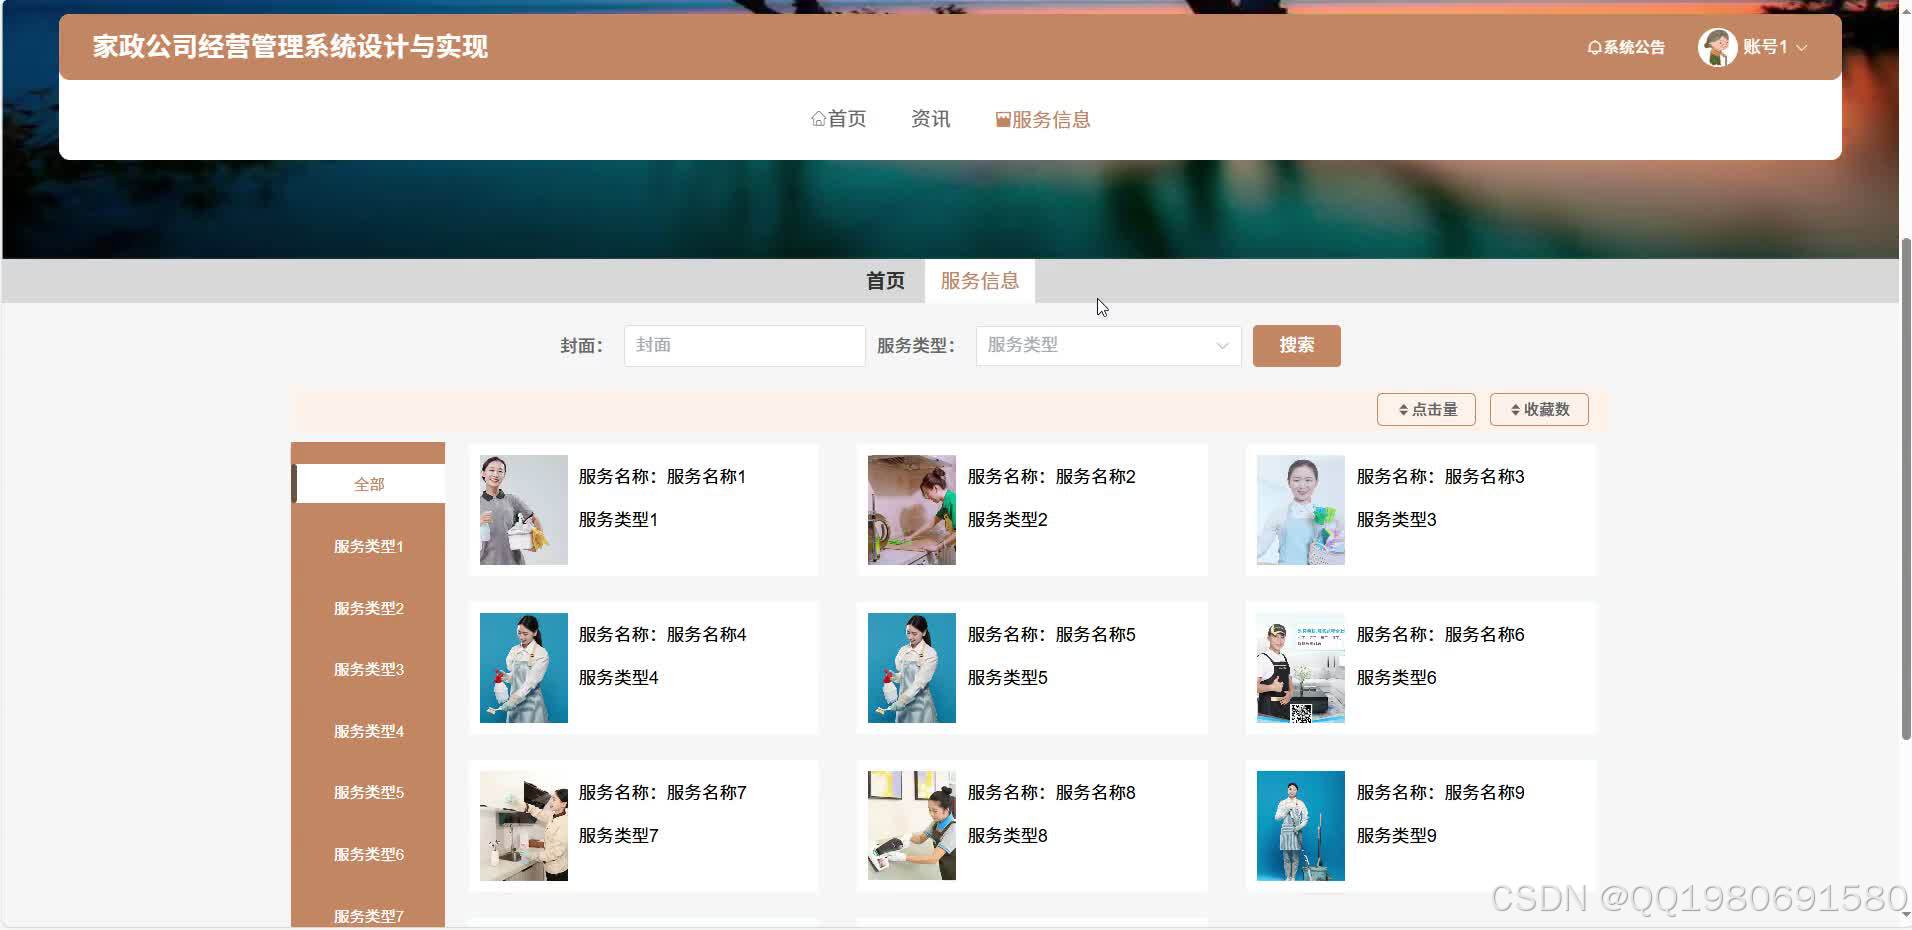Select 服务类型3 in the left sidebar
This screenshot has height=930, width=1912.
point(368,669)
